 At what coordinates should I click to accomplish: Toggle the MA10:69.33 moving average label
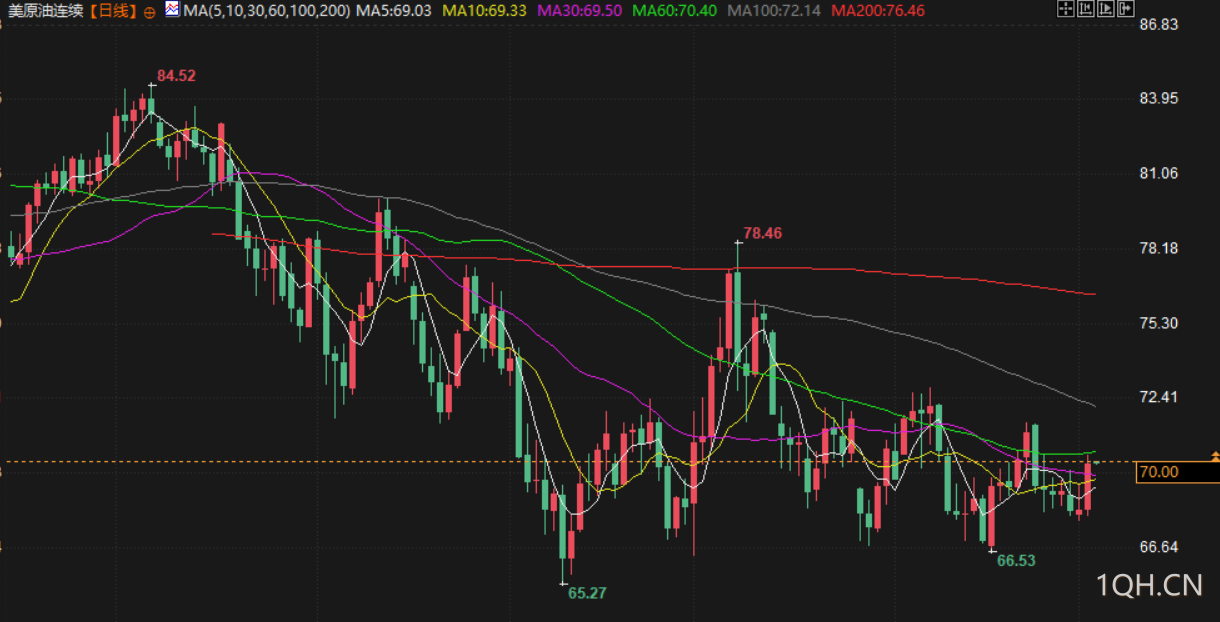[484, 10]
